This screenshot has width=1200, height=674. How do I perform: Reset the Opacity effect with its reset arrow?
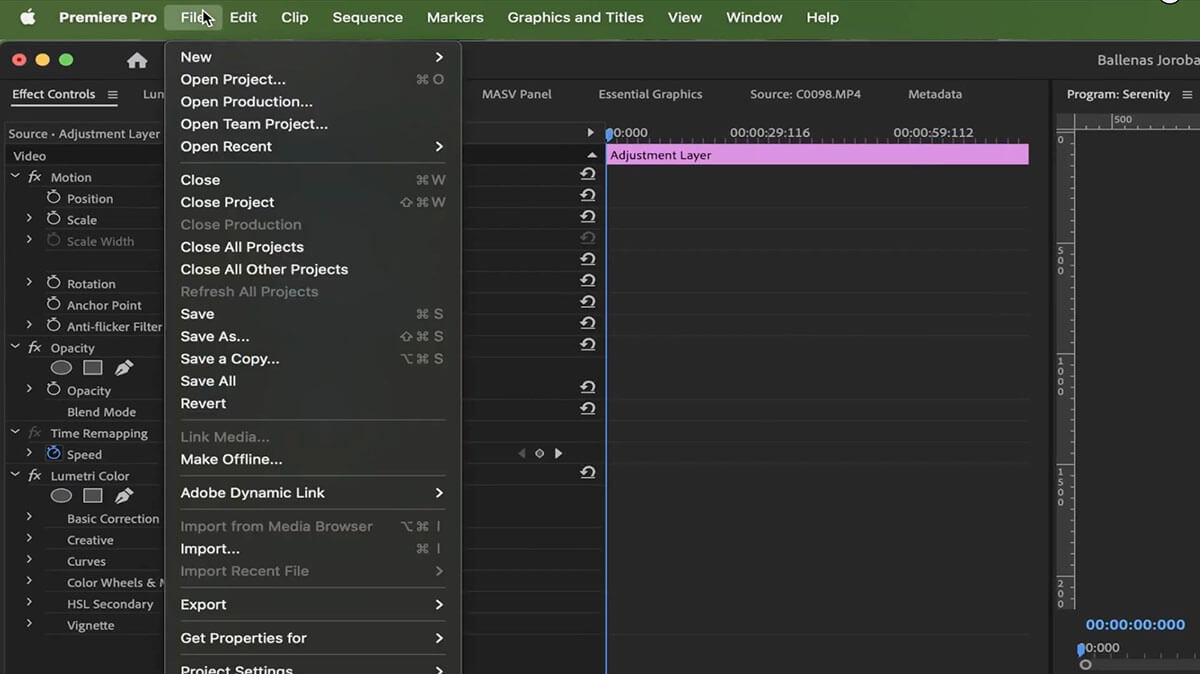588,344
